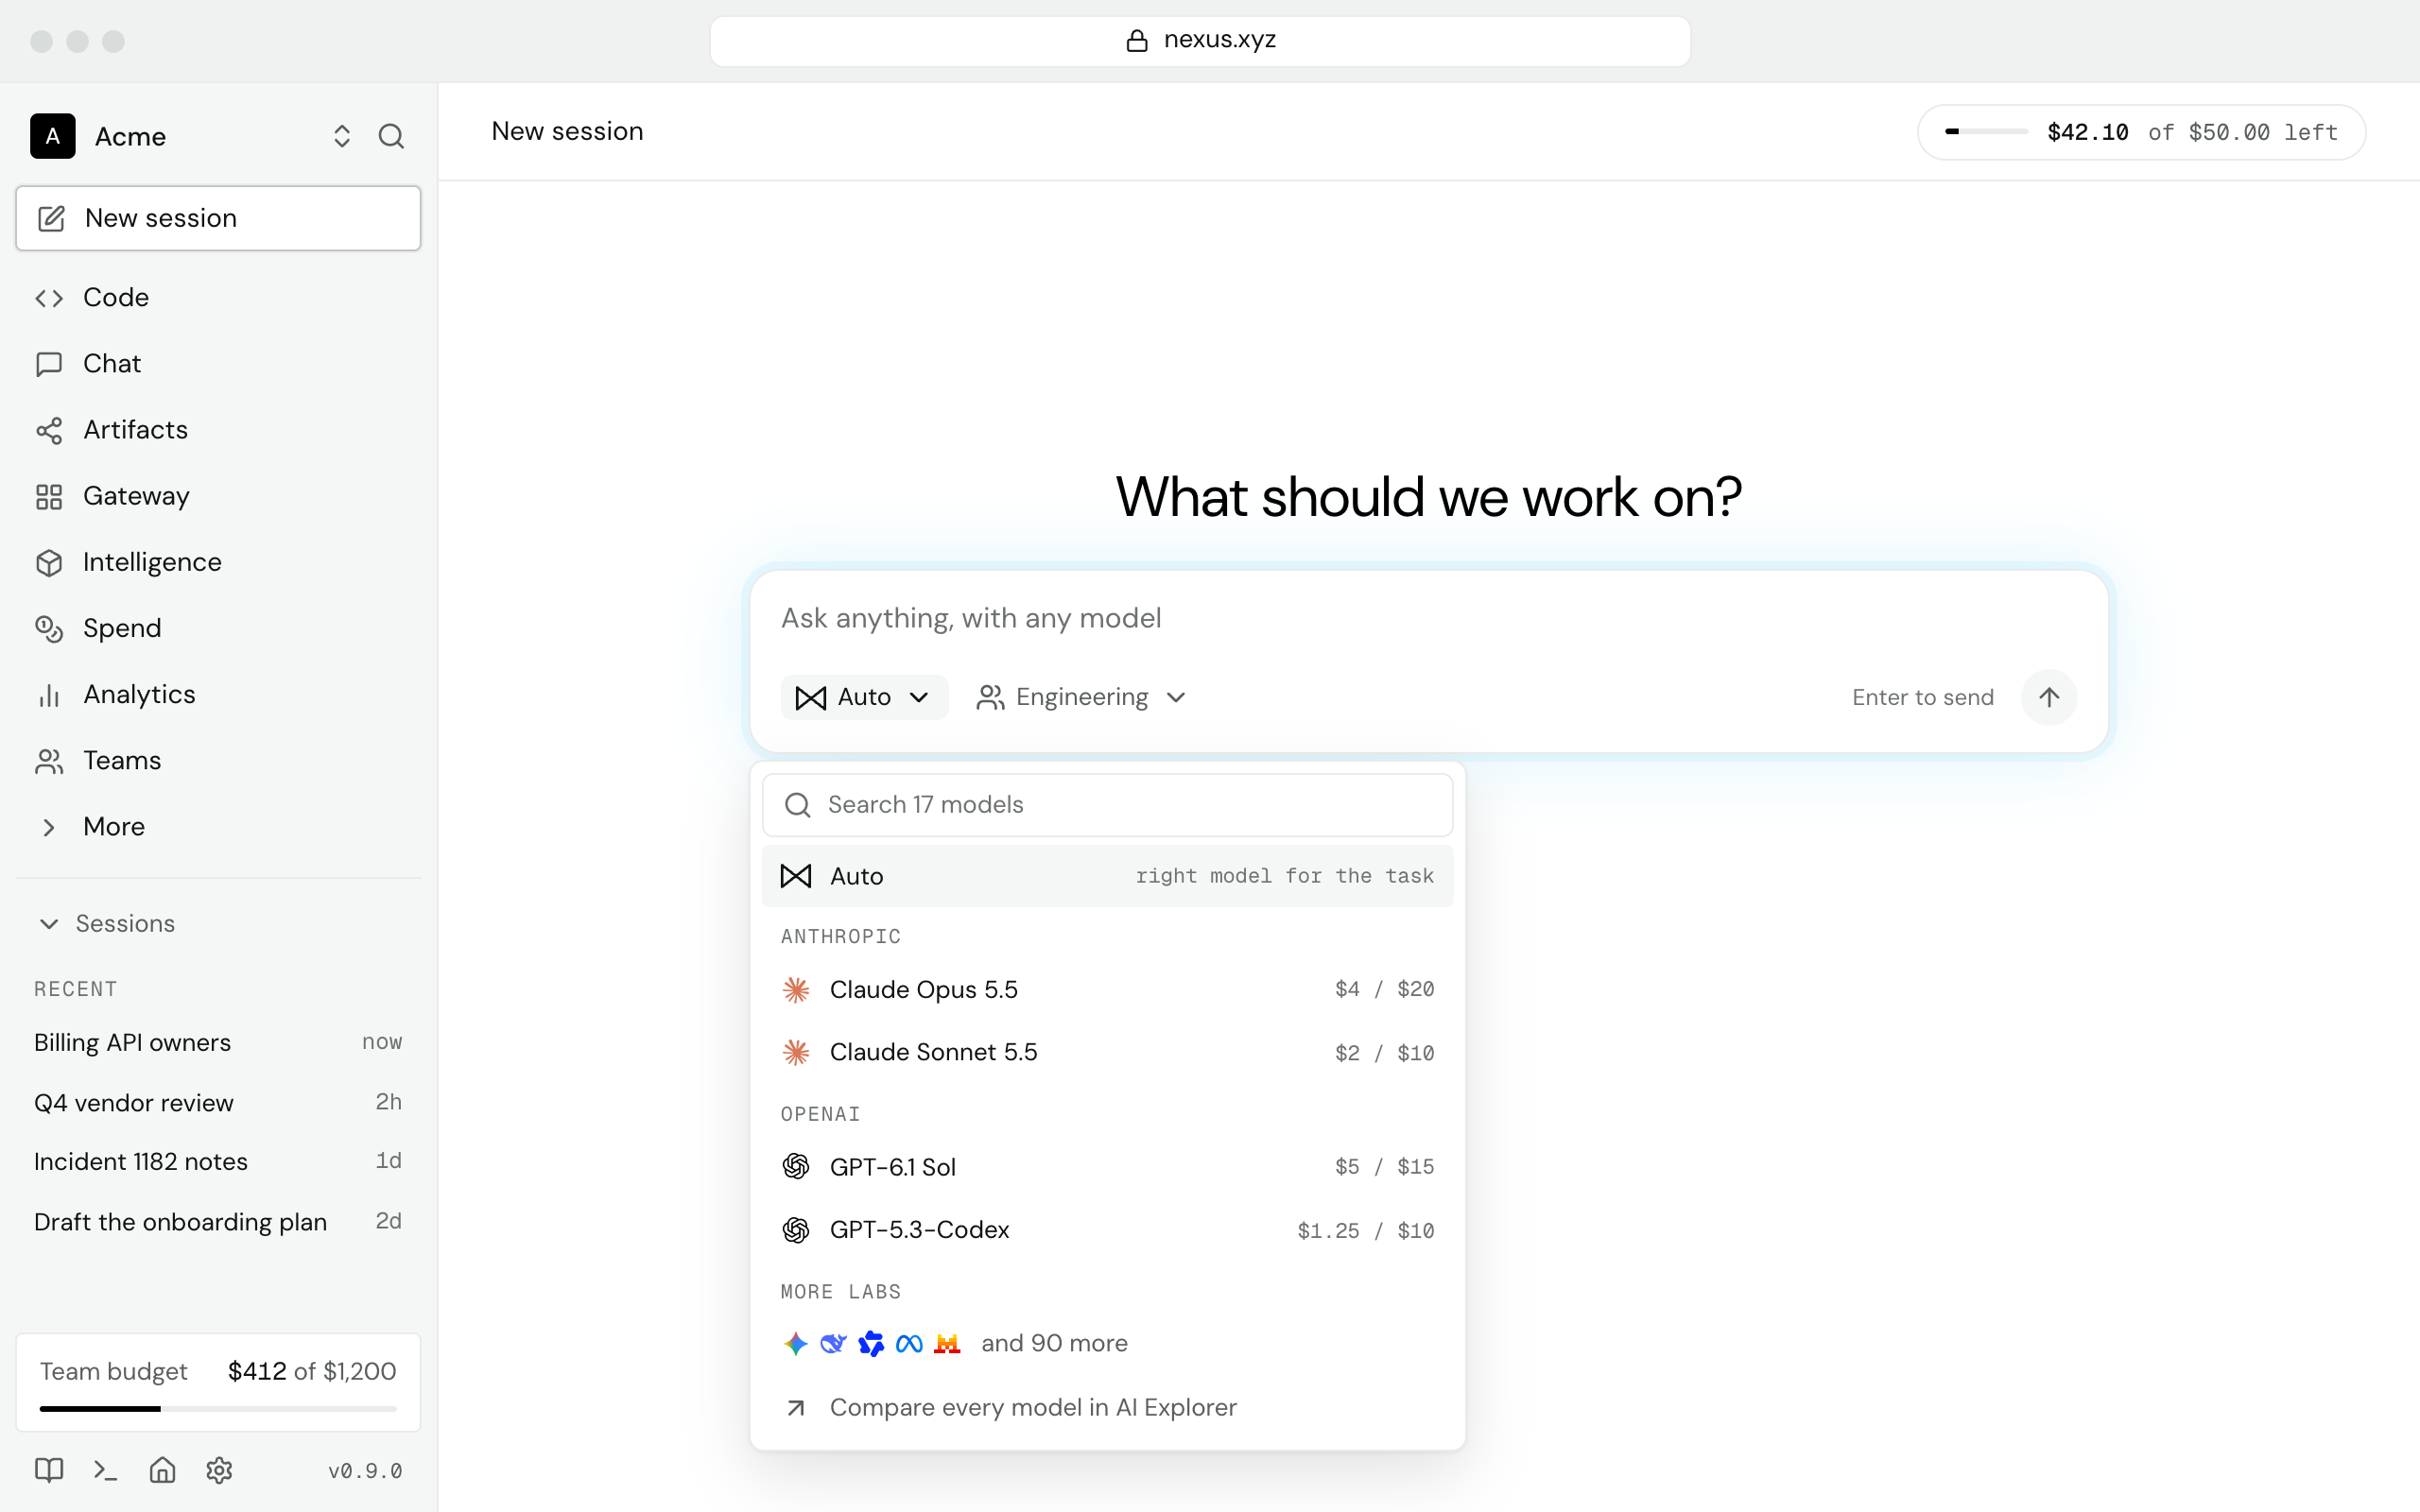Open Compare every model in AI Explorer
This screenshot has width=2420, height=1512.
pyautogui.click(x=1107, y=1407)
